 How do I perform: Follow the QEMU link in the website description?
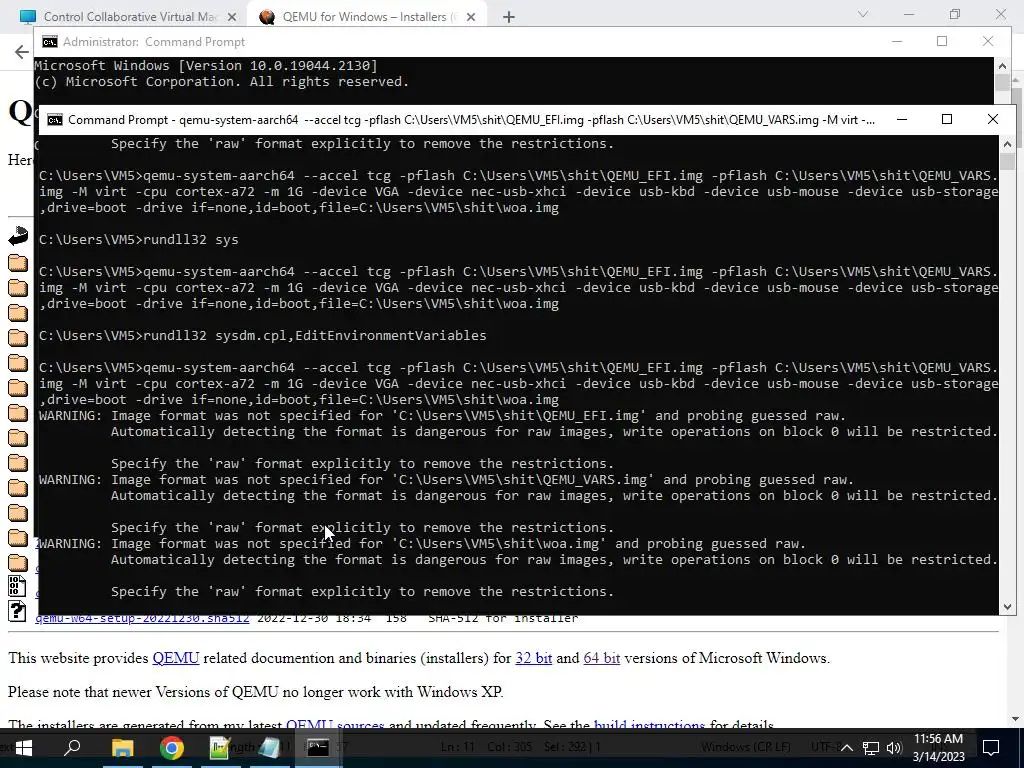click(176, 658)
